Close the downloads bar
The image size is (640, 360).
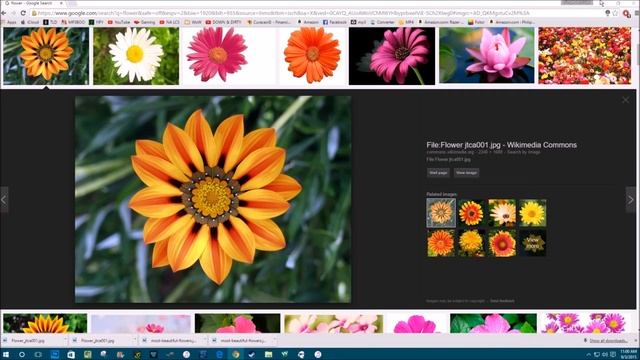pyautogui.click(x=635, y=340)
